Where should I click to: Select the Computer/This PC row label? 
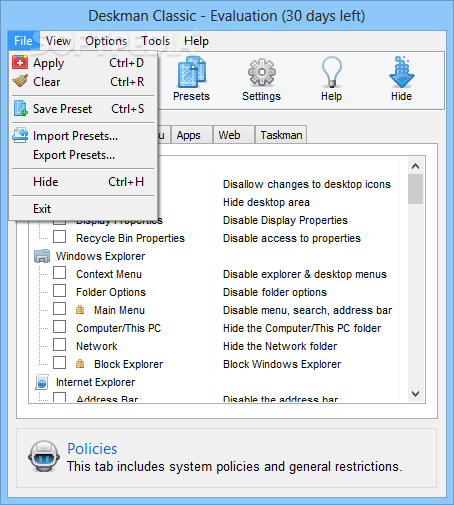pyautogui.click(x=118, y=328)
